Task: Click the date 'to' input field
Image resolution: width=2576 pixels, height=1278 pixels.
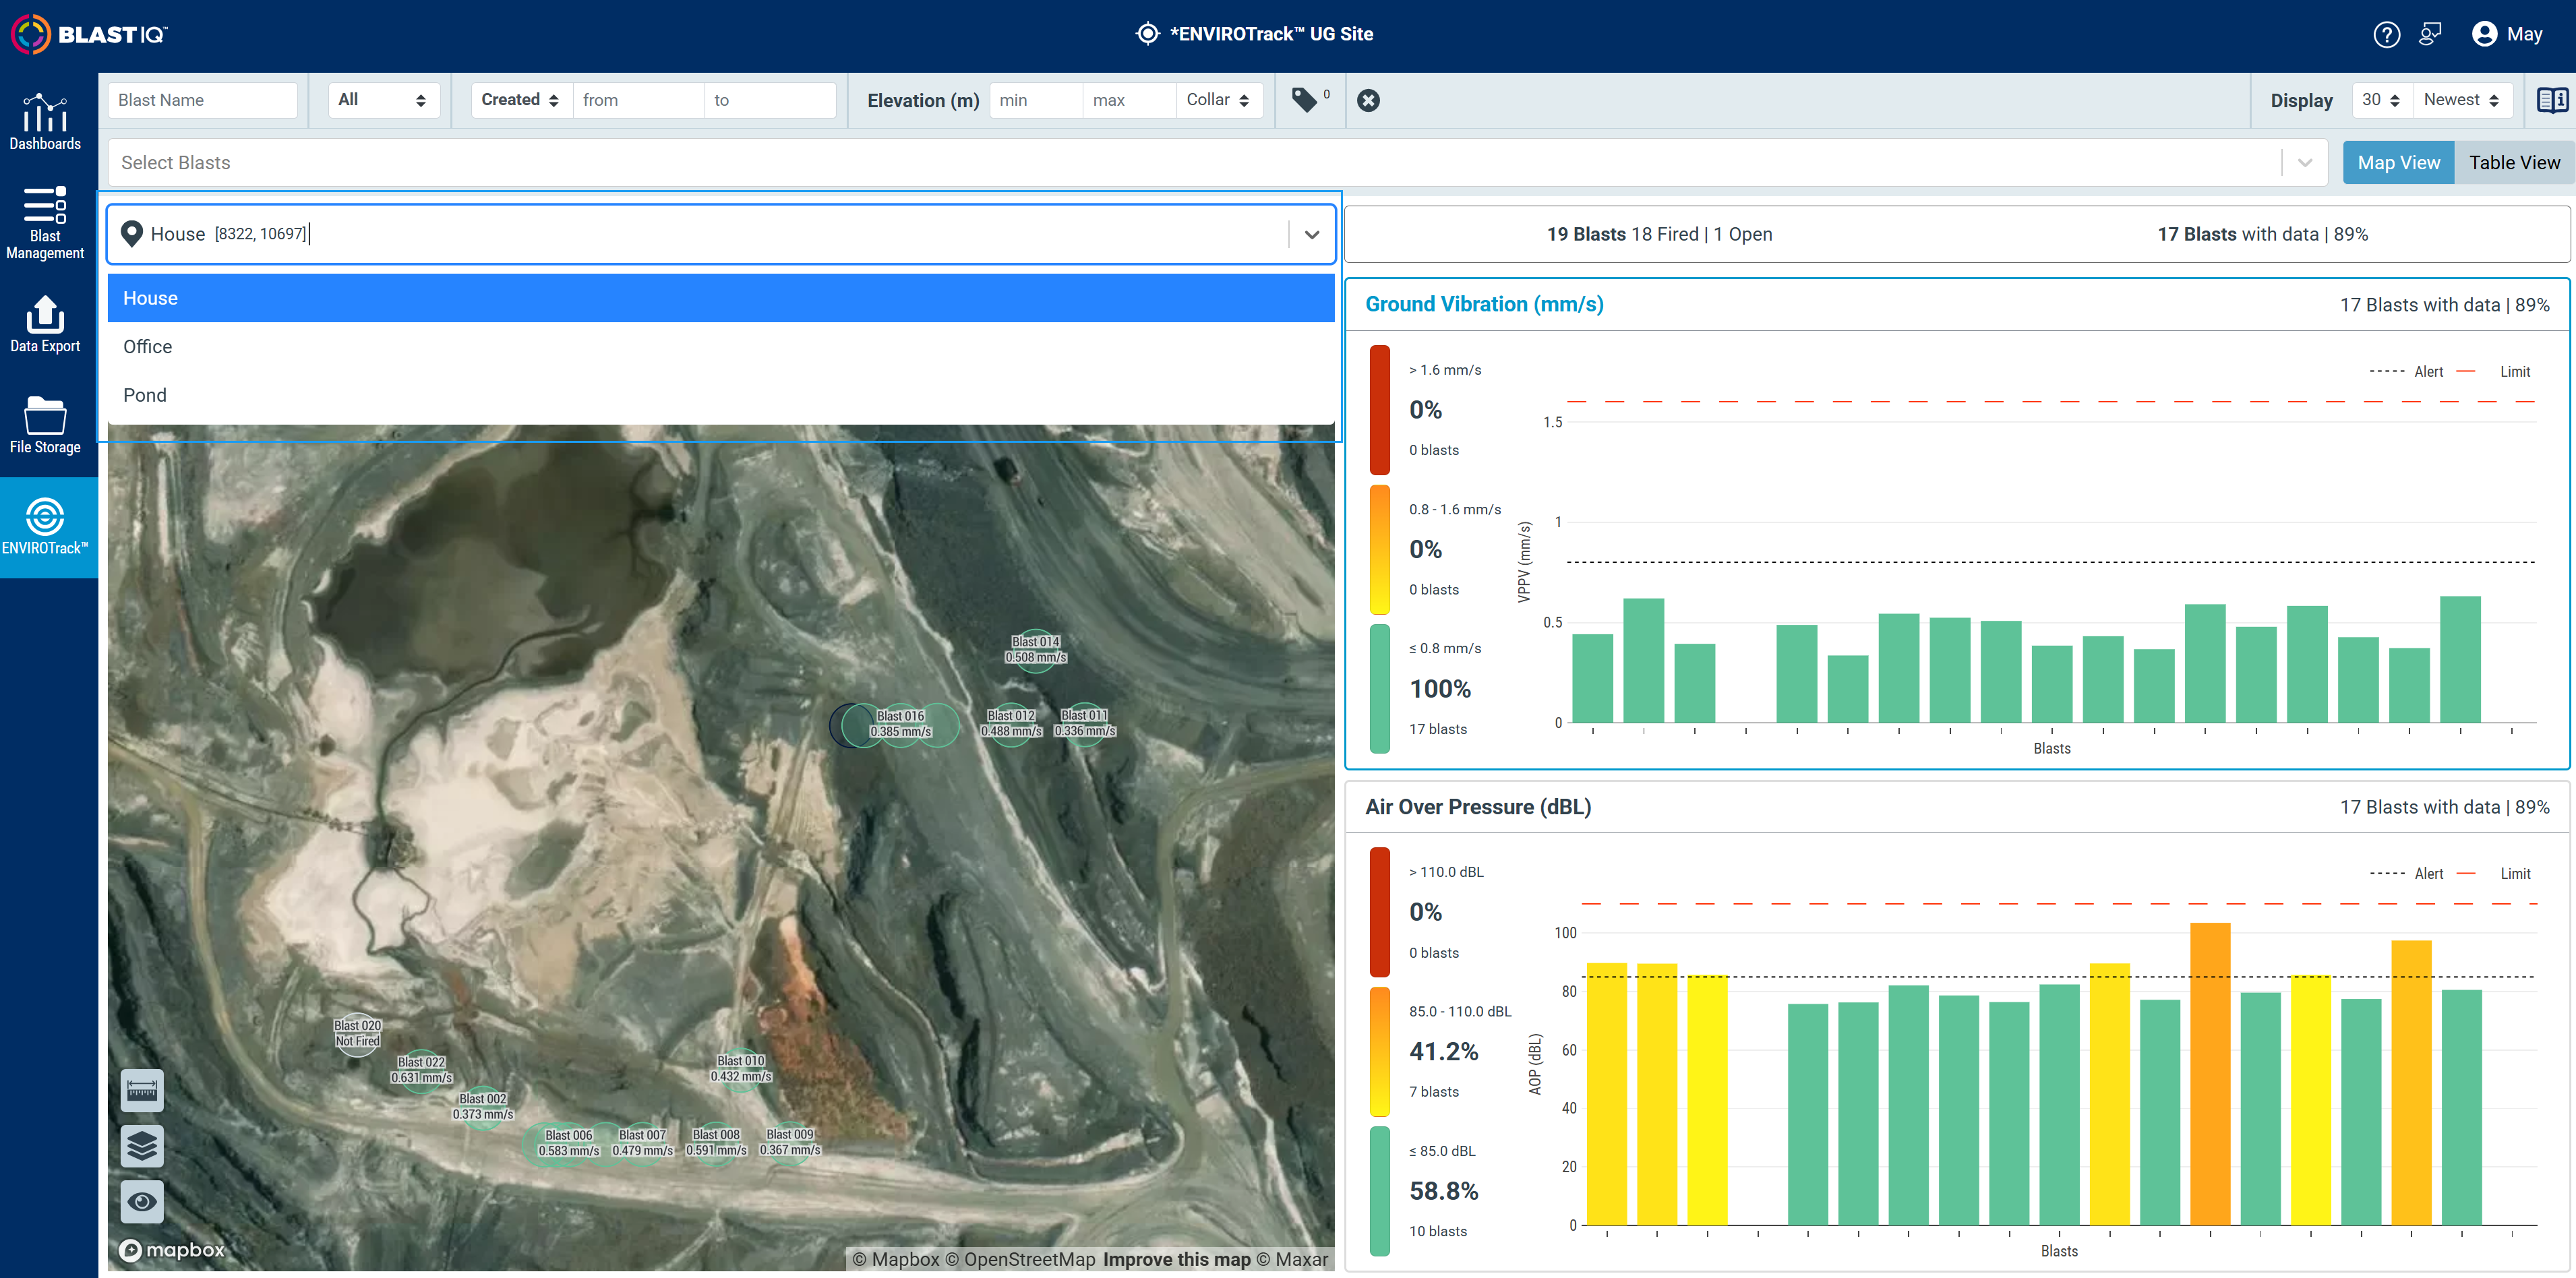Action: [770, 99]
